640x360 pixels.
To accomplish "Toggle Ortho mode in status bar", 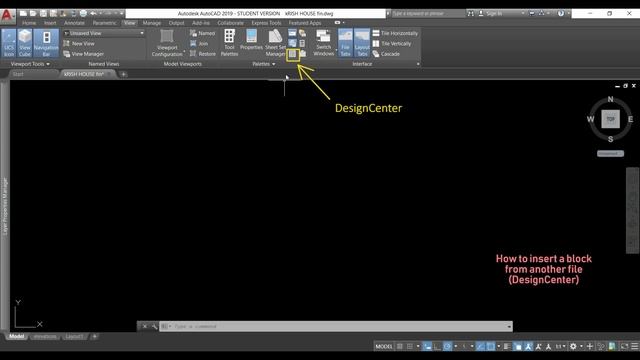I will pyautogui.click(x=437, y=347).
